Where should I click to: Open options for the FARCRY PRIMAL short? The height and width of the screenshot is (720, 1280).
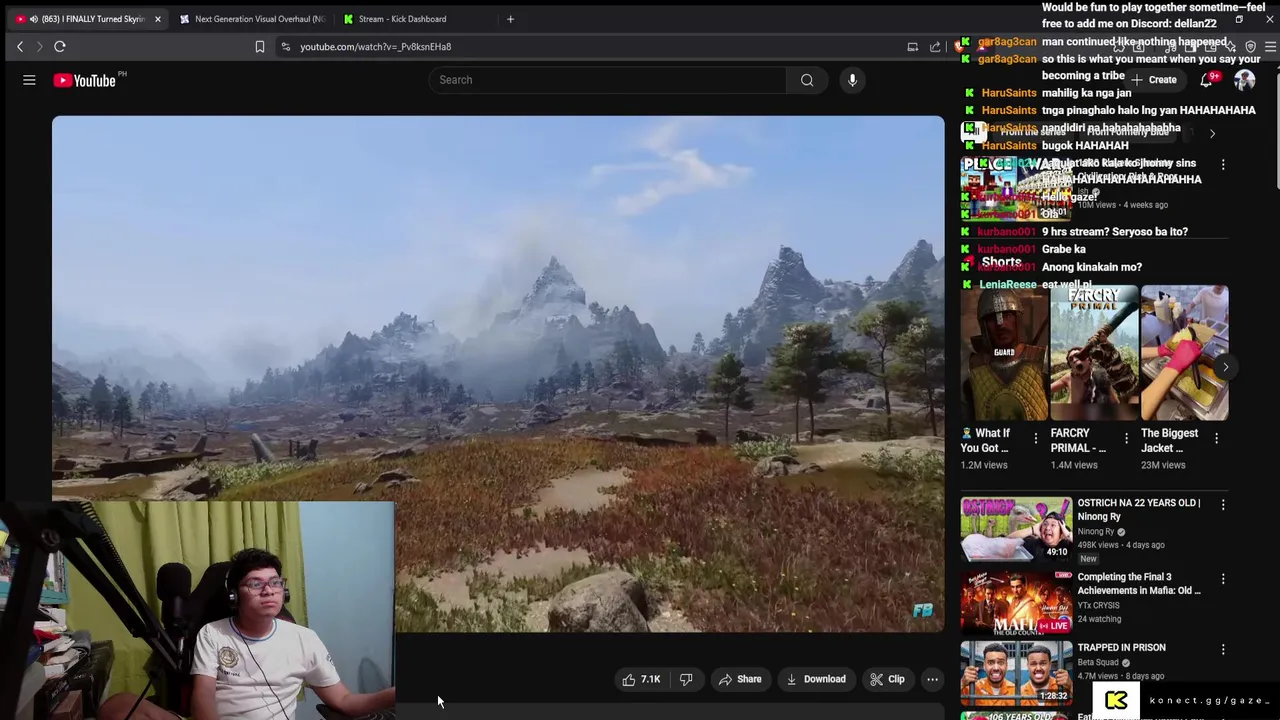(1126, 438)
